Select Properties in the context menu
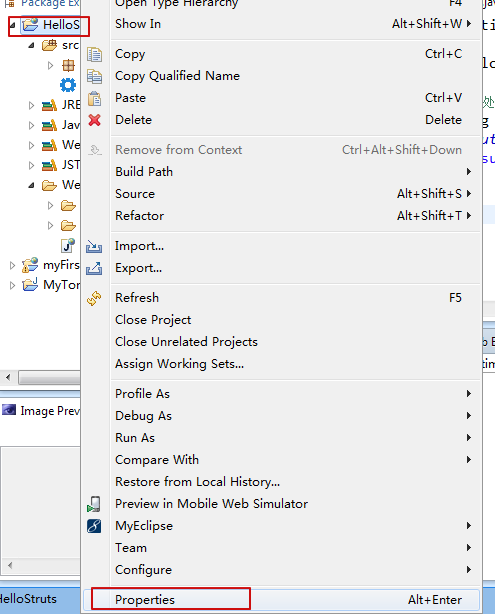This screenshot has width=495, height=614. 282,600
